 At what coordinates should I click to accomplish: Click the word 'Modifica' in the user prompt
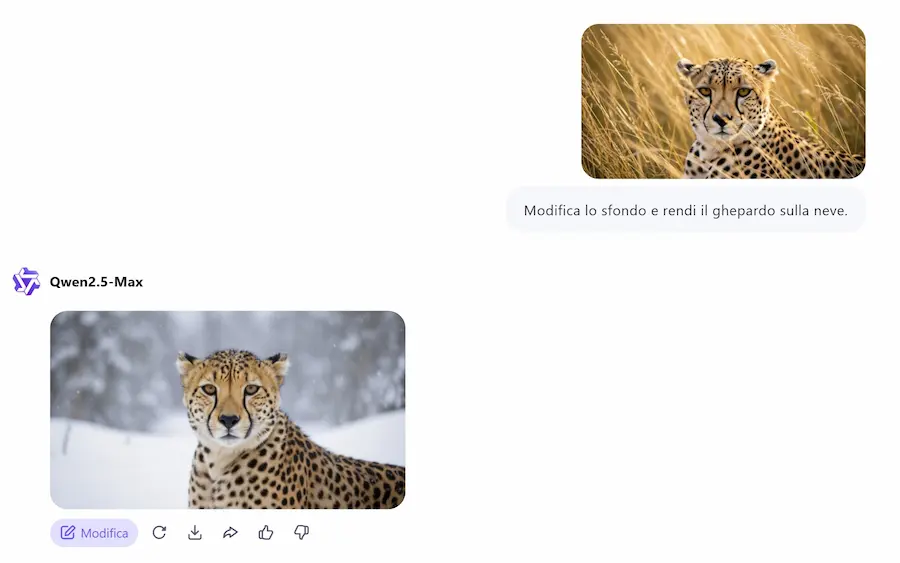552,211
